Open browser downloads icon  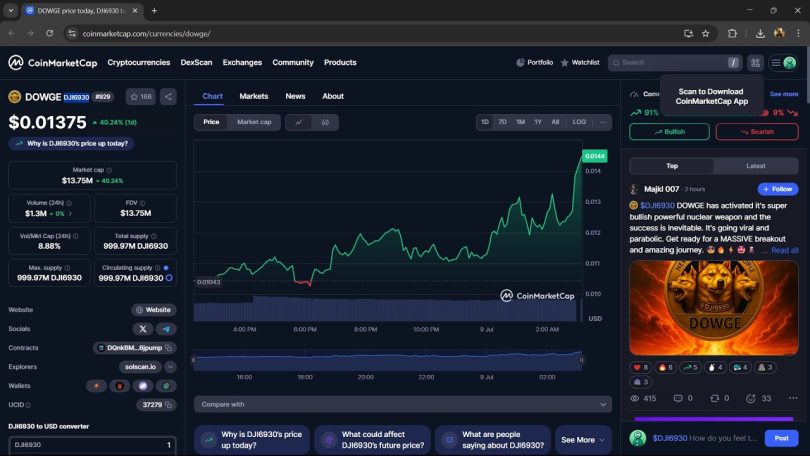coord(760,34)
